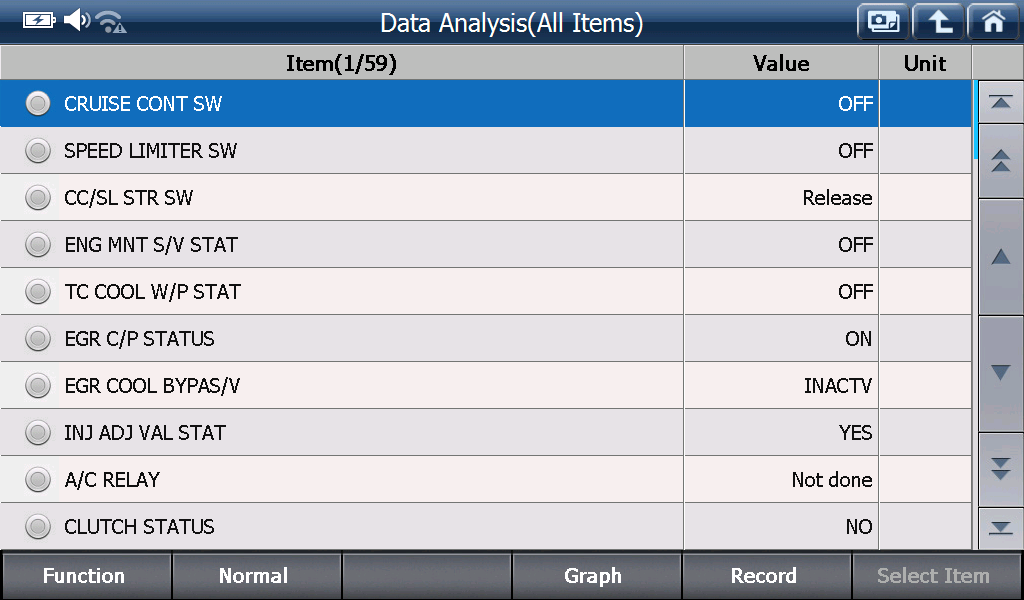The width and height of the screenshot is (1024, 600).
Task: Page up with the double up arrow
Action: coord(1000,161)
